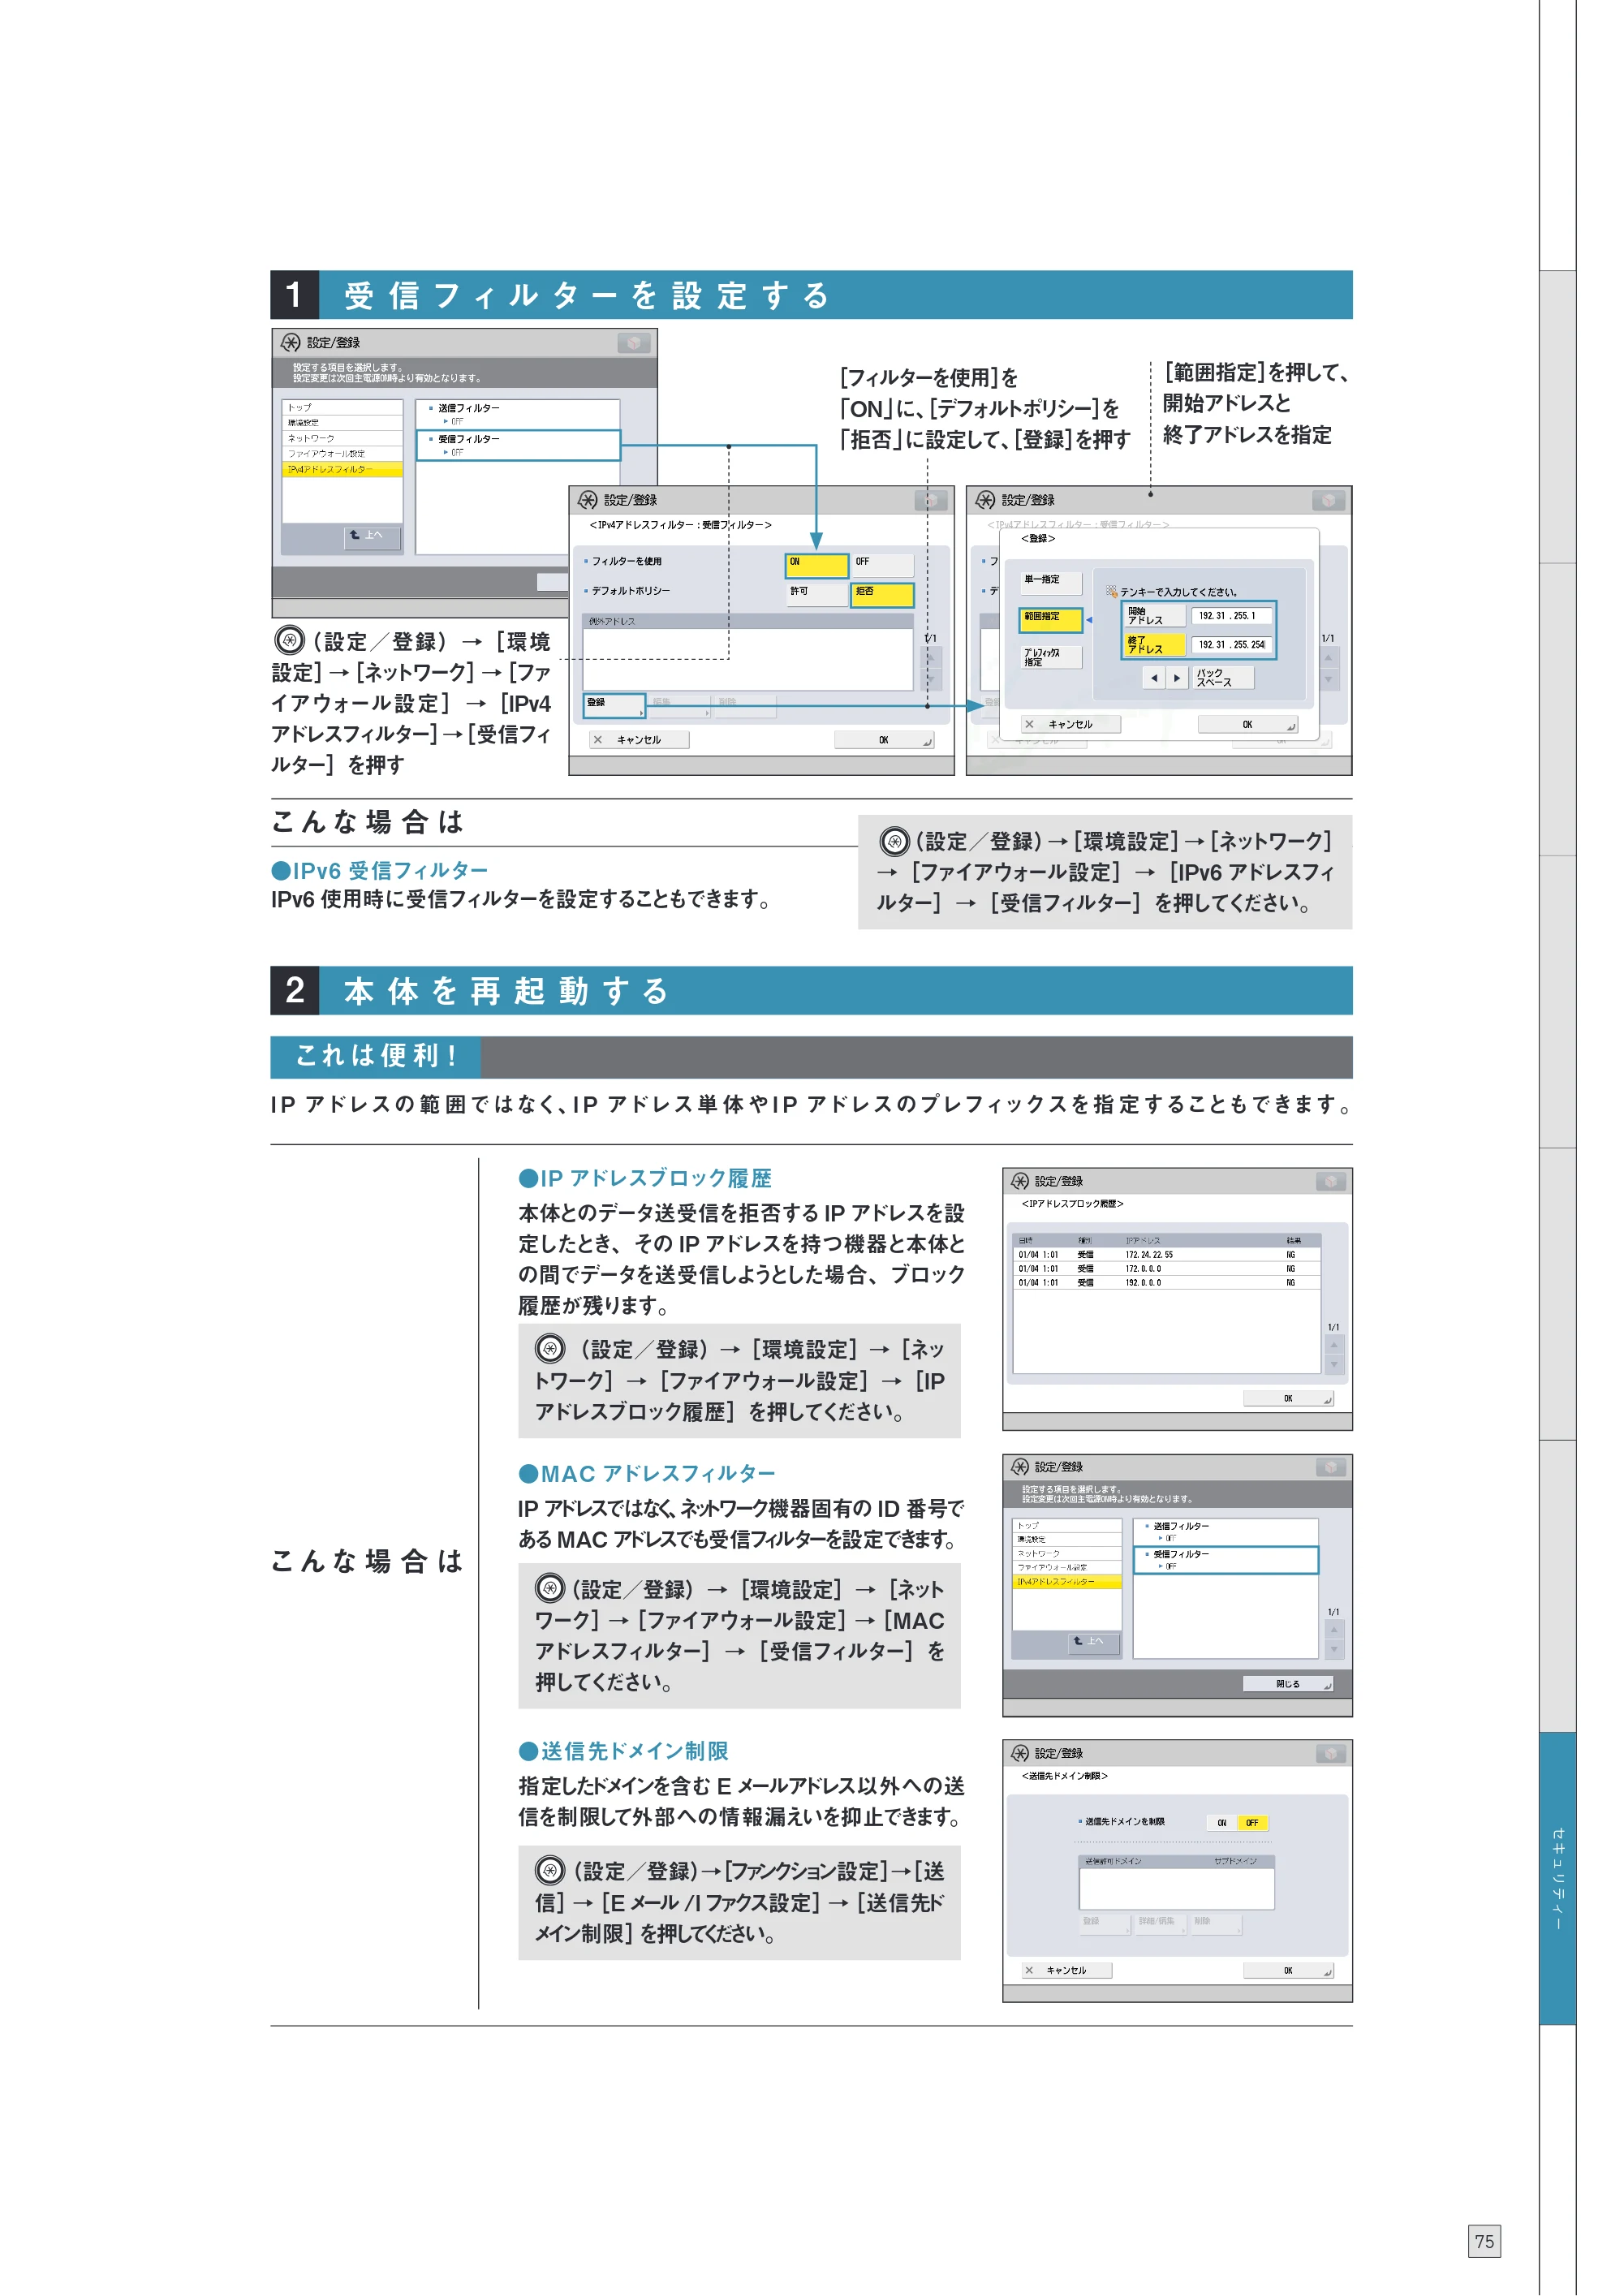The height and width of the screenshot is (2296, 1624).
Task: Turn 送信先ドメインを制限 ON
Action: click(1221, 1823)
